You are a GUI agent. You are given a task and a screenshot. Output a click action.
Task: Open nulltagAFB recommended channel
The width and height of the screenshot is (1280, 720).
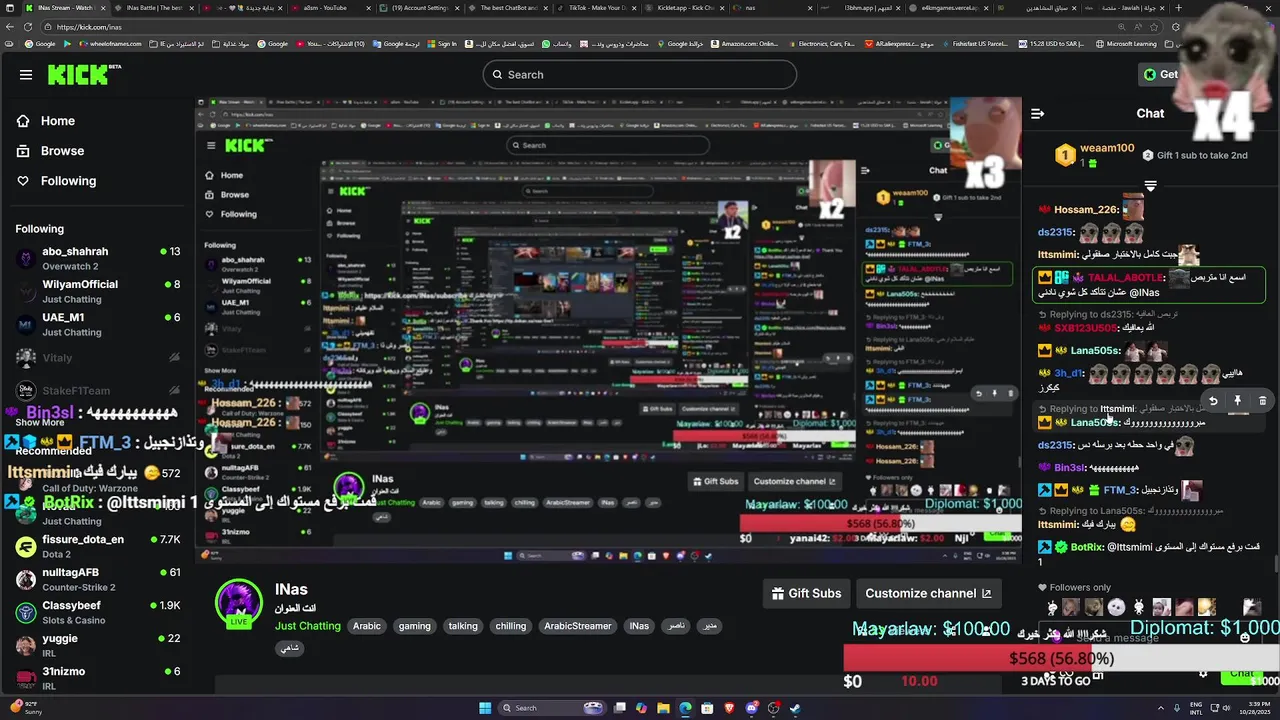pyautogui.click(x=97, y=579)
